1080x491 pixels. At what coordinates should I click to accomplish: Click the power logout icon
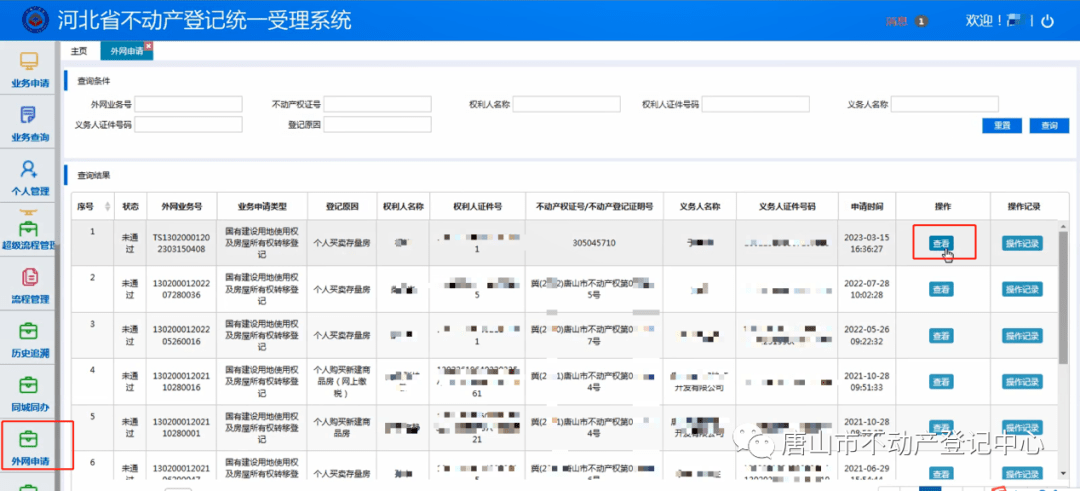1047,21
